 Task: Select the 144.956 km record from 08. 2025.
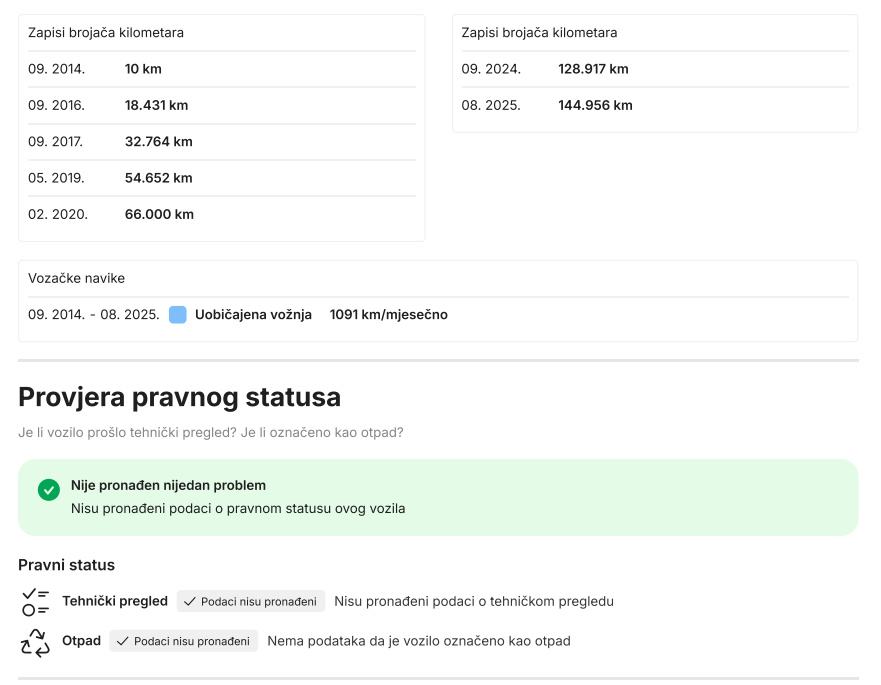click(595, 105)
